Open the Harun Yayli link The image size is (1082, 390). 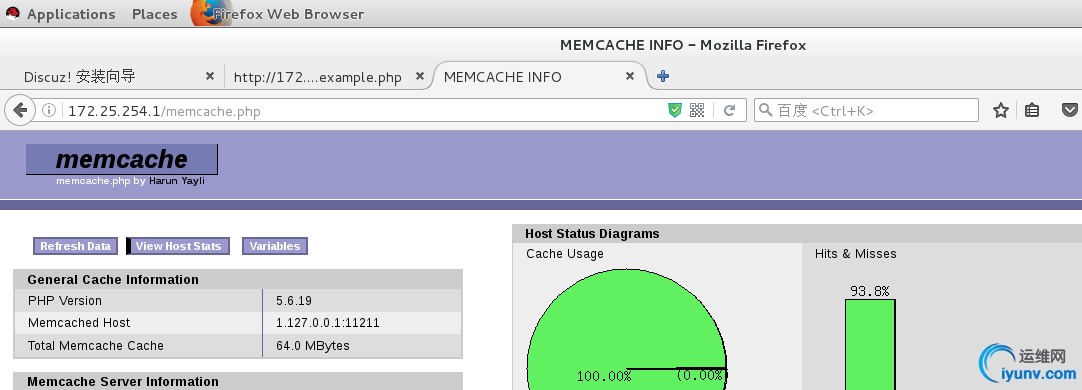(177, 181)
